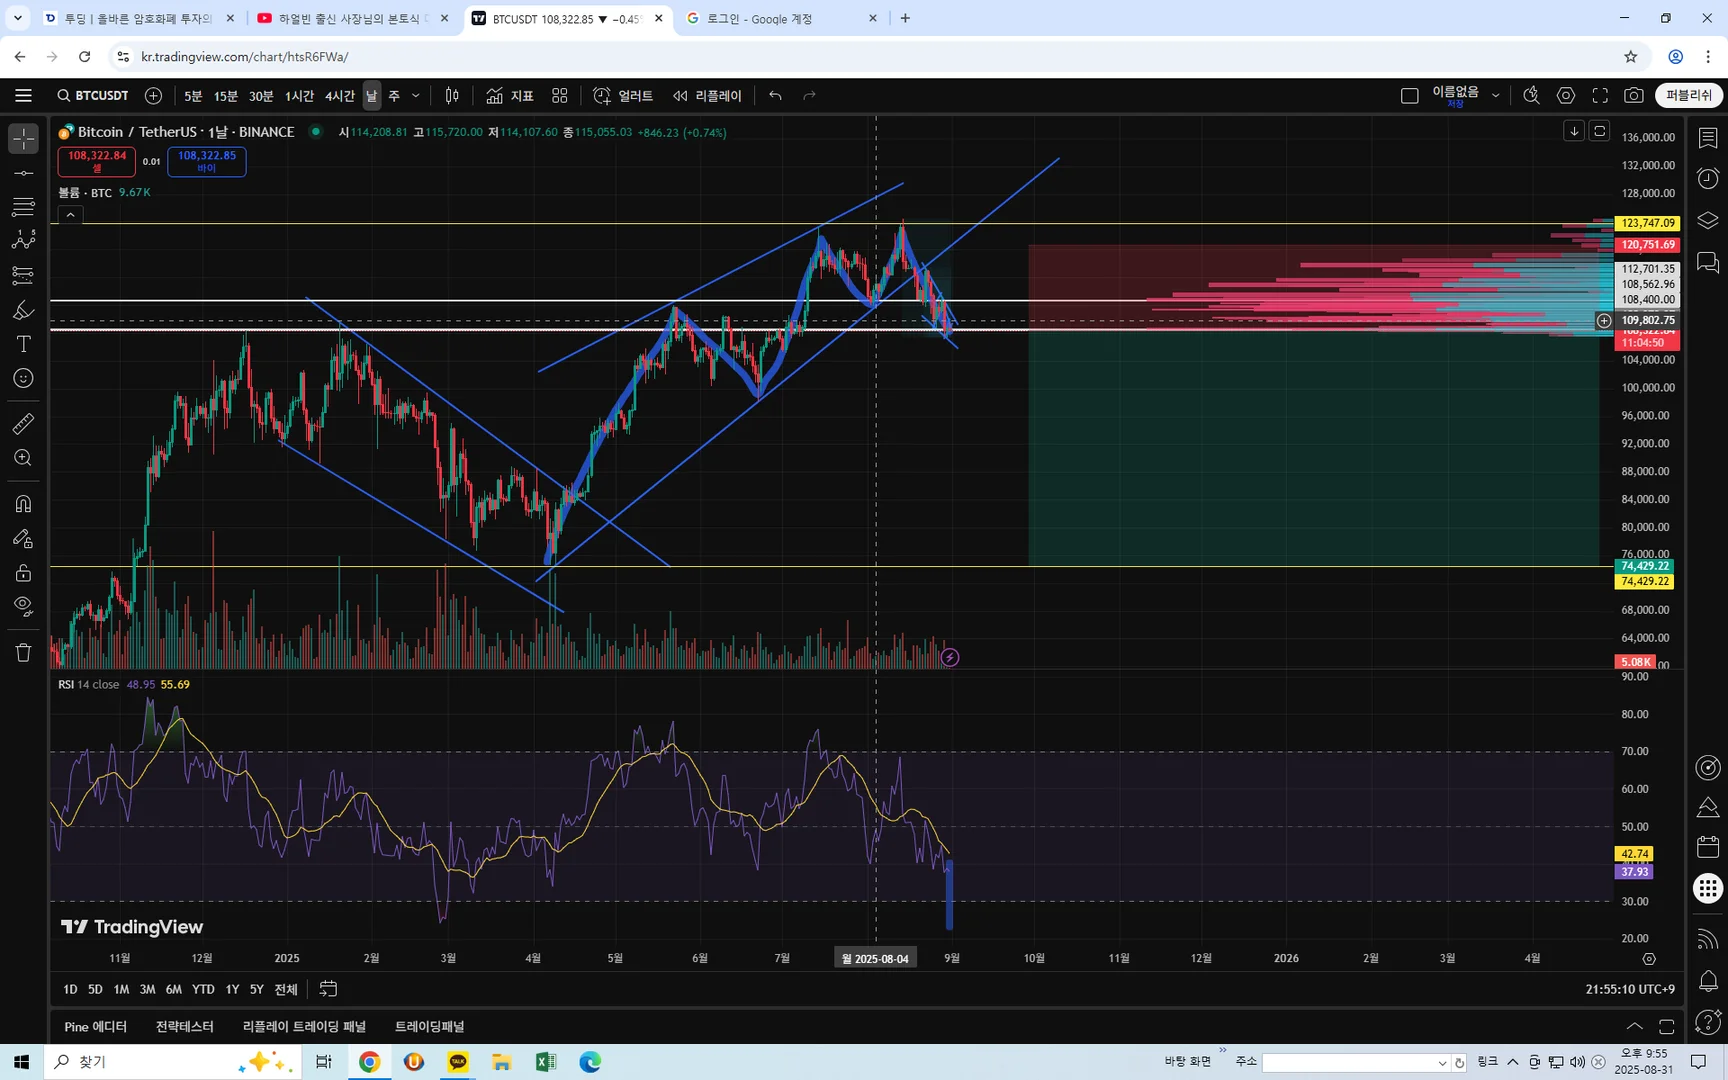
Task: Switch to the 전략테스터 tab
Action: pyautogui.click(x=185, y=1026)
